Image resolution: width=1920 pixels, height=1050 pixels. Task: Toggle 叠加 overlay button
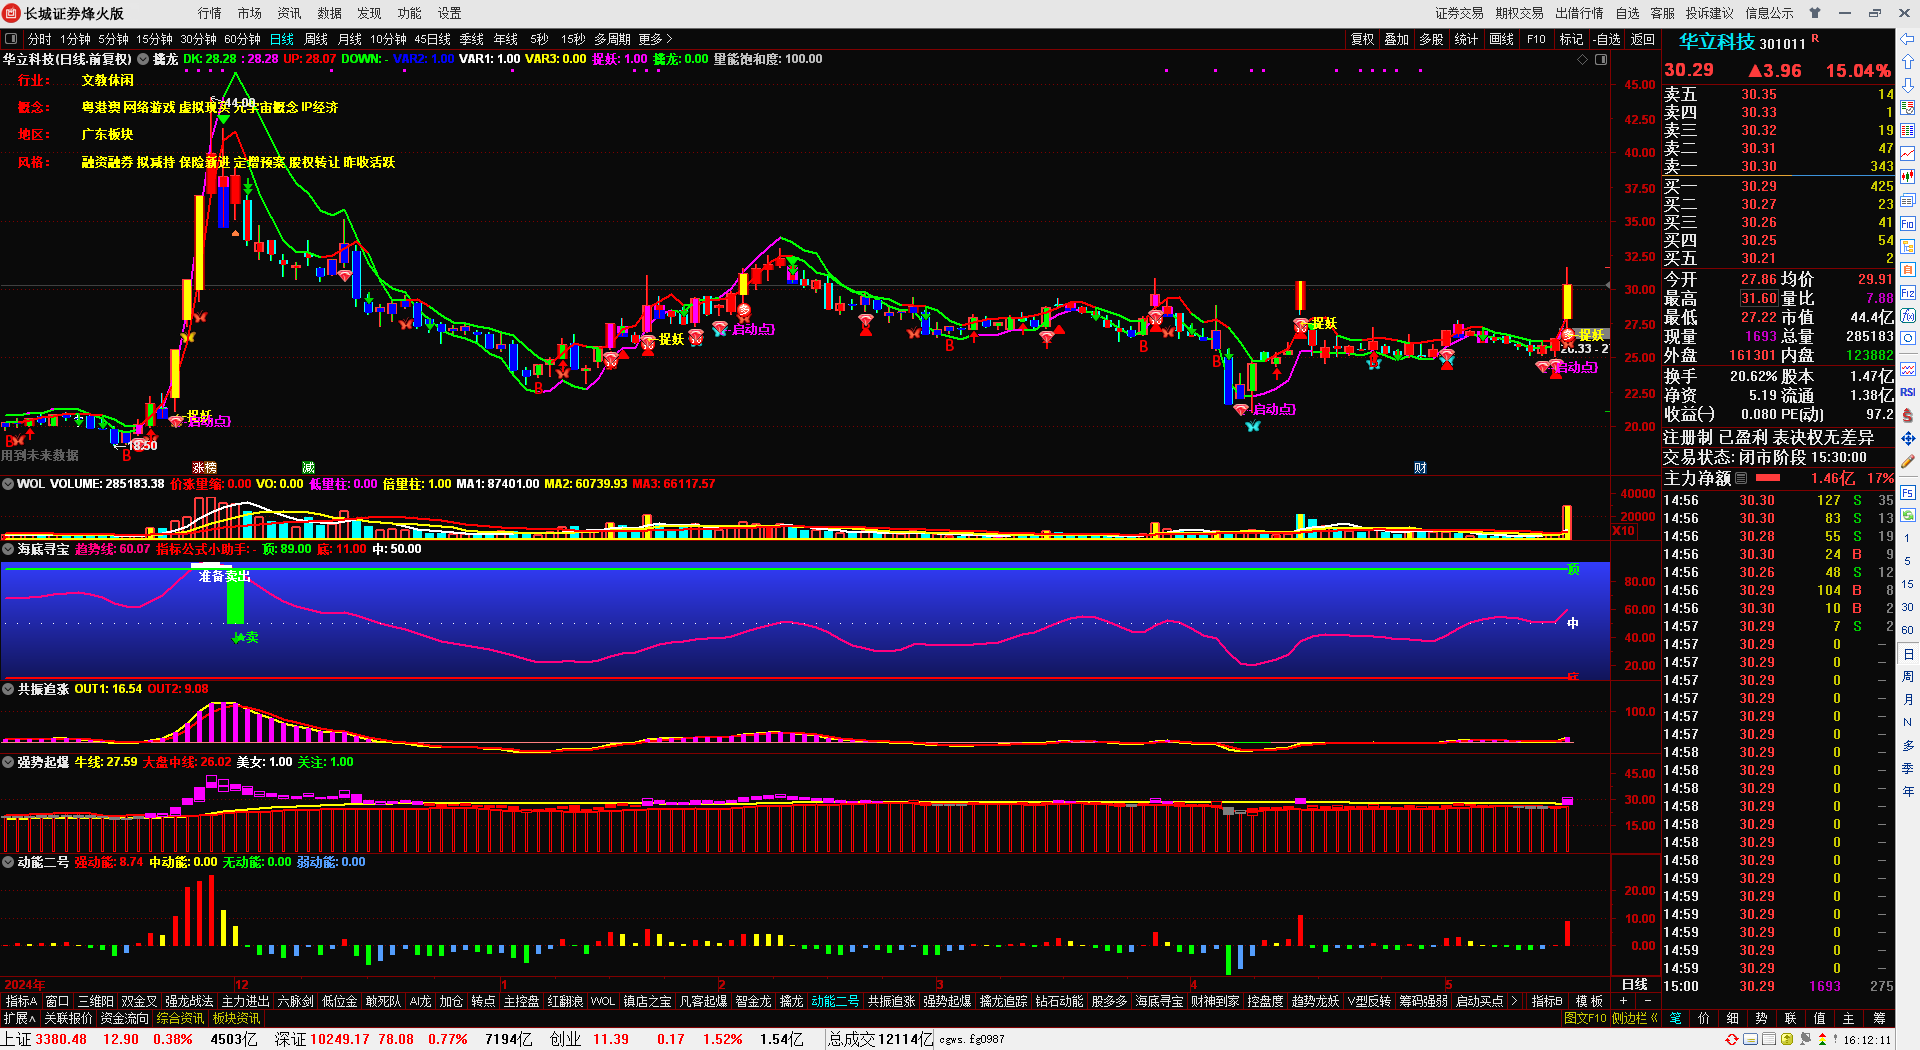[1396, 39]
